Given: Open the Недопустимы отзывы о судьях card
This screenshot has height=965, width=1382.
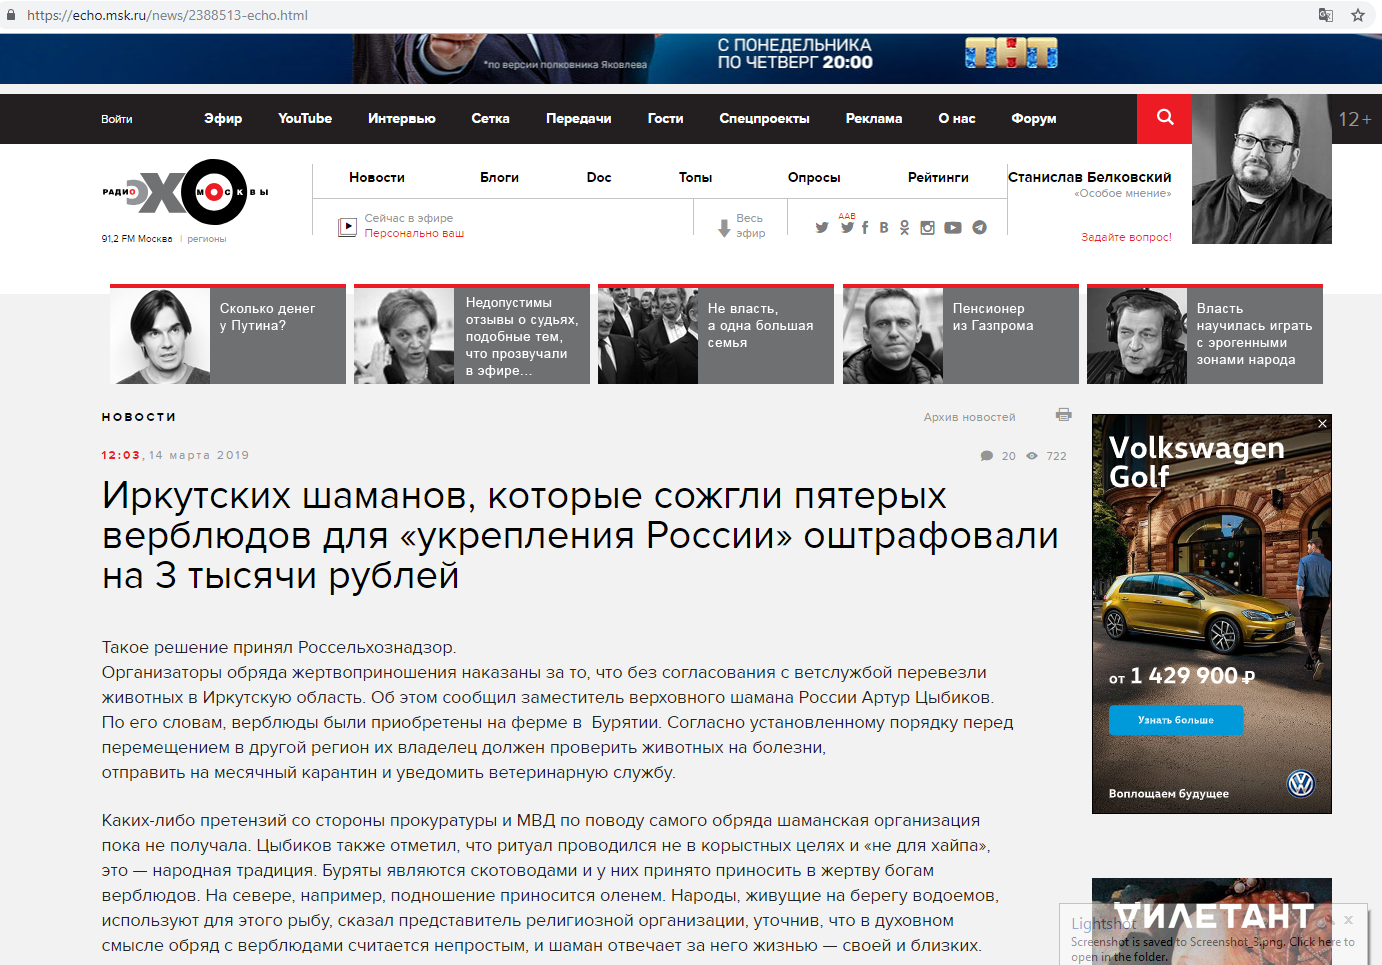Looking at the screenshot, I should tap(472, 335).
